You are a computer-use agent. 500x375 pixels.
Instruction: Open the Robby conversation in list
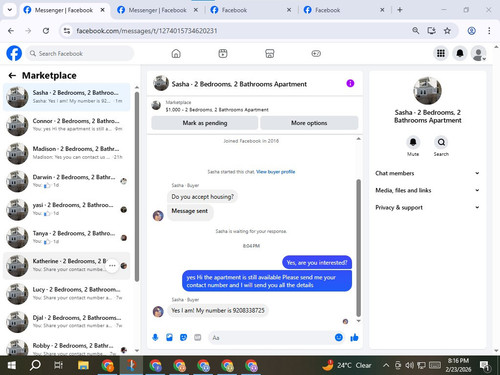click(67, 348)
